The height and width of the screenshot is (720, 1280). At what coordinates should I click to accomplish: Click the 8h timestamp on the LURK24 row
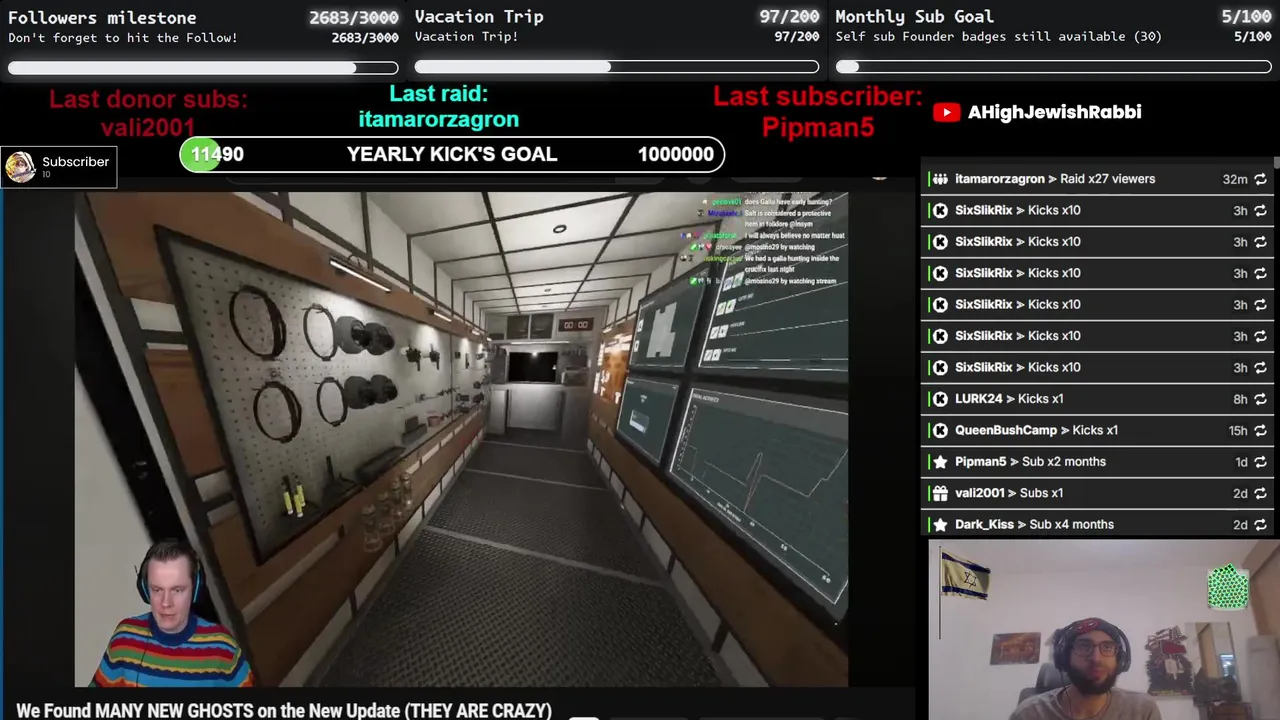1240,399
